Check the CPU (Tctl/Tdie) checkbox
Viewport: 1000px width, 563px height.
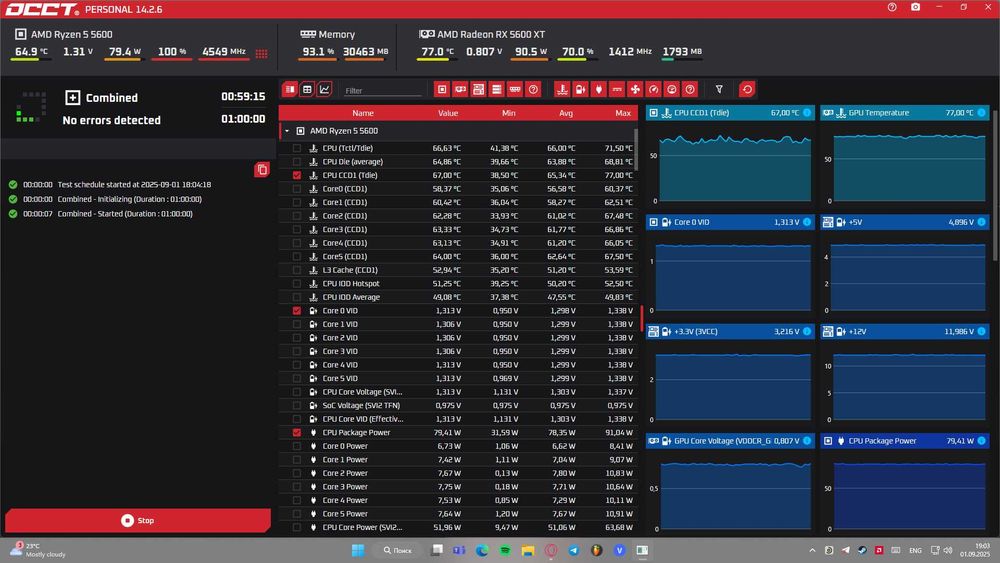point(297,148)
